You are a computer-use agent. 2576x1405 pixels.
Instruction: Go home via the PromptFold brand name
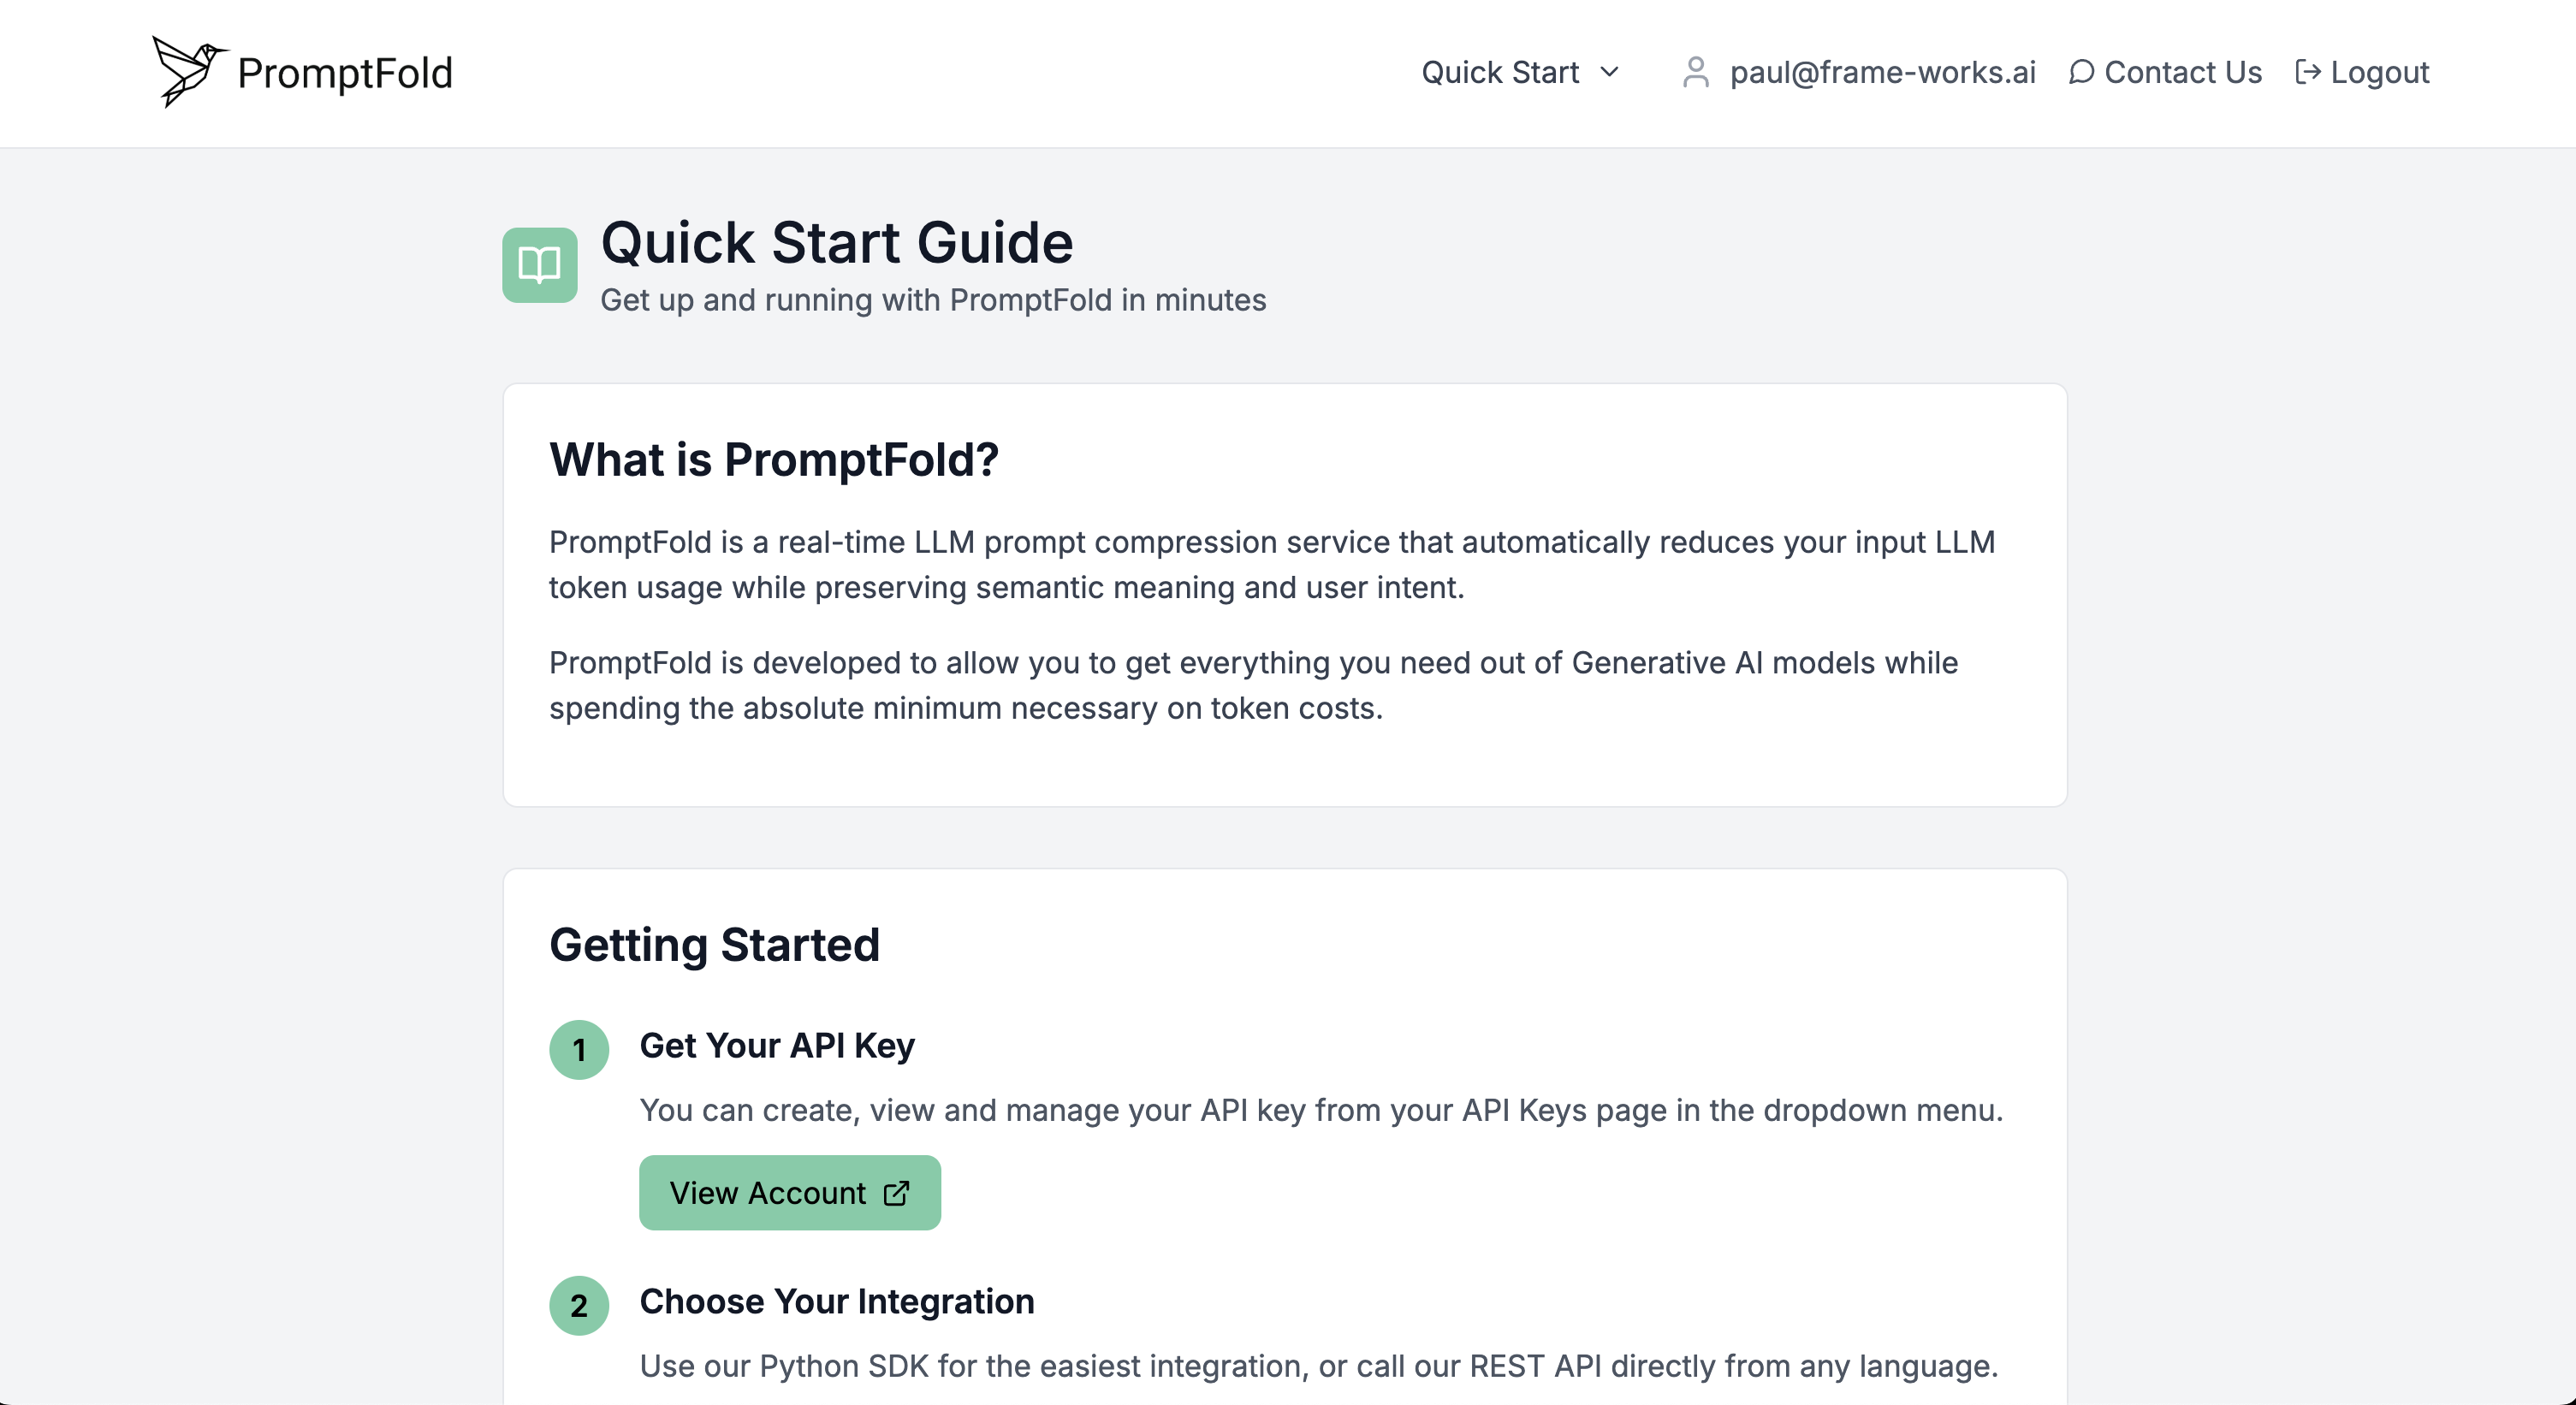(345, 73)
